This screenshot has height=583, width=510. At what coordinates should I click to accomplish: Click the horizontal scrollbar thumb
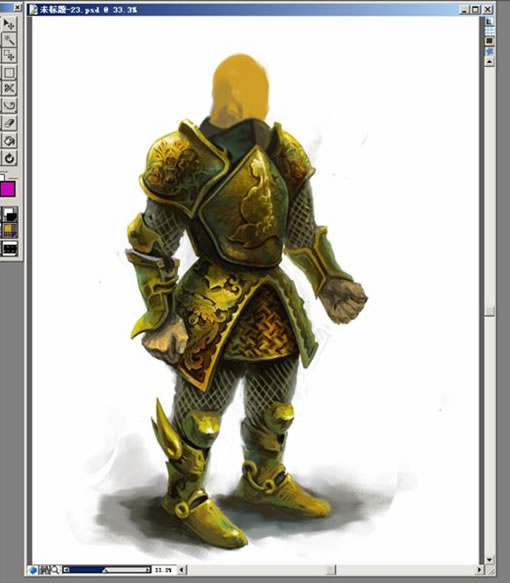(x=331, y=569)
